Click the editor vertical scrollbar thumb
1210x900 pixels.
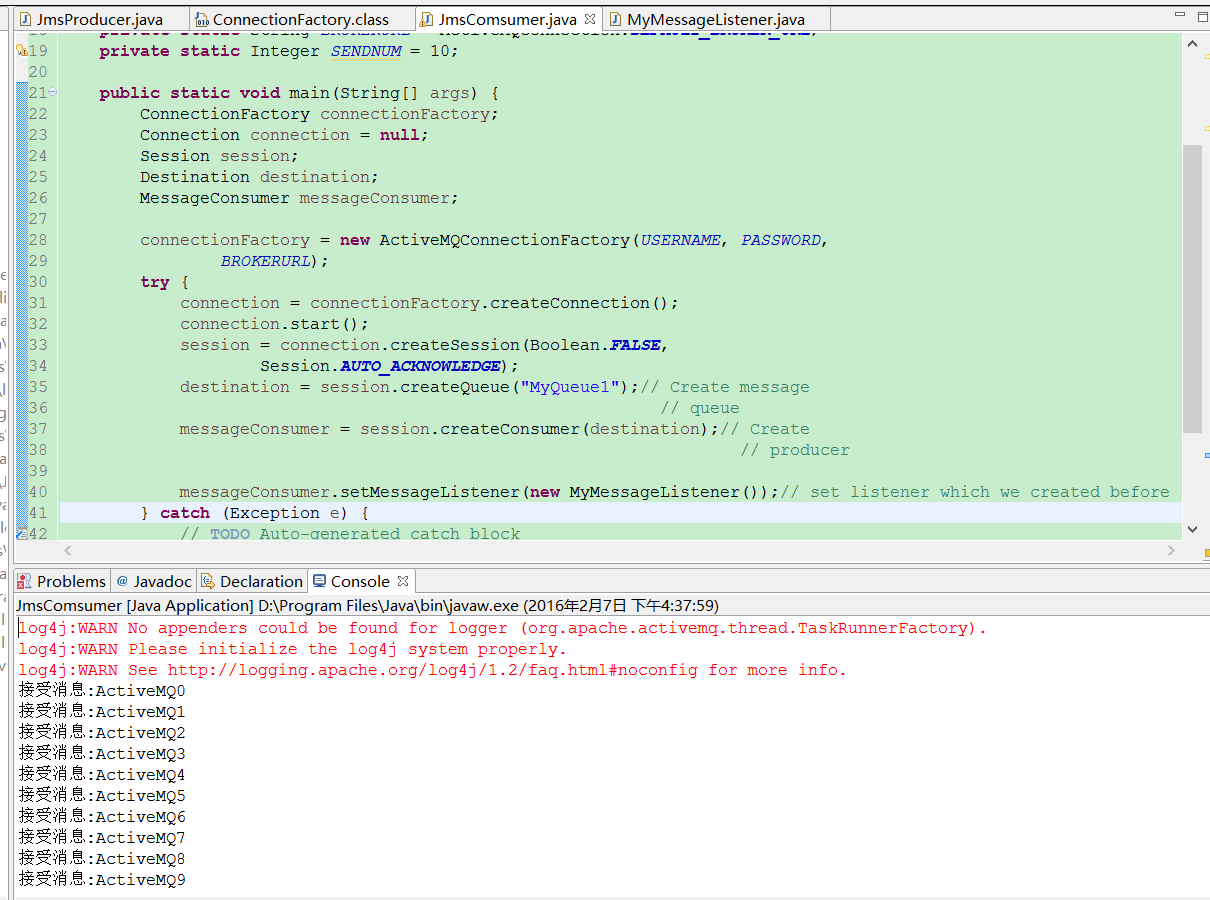[x=1192, y=288]
